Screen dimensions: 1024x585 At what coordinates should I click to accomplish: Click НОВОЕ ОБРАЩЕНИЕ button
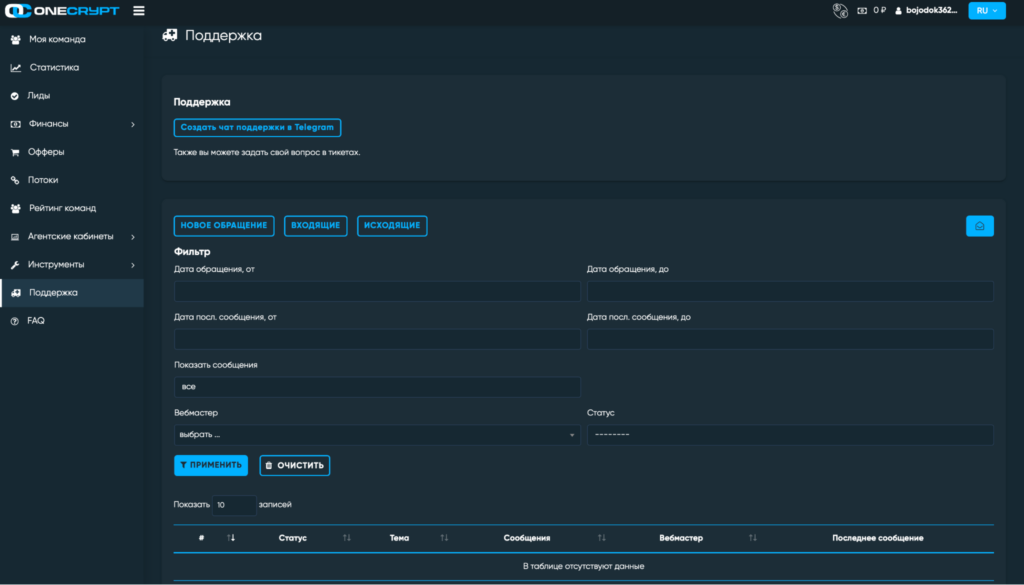224,225
